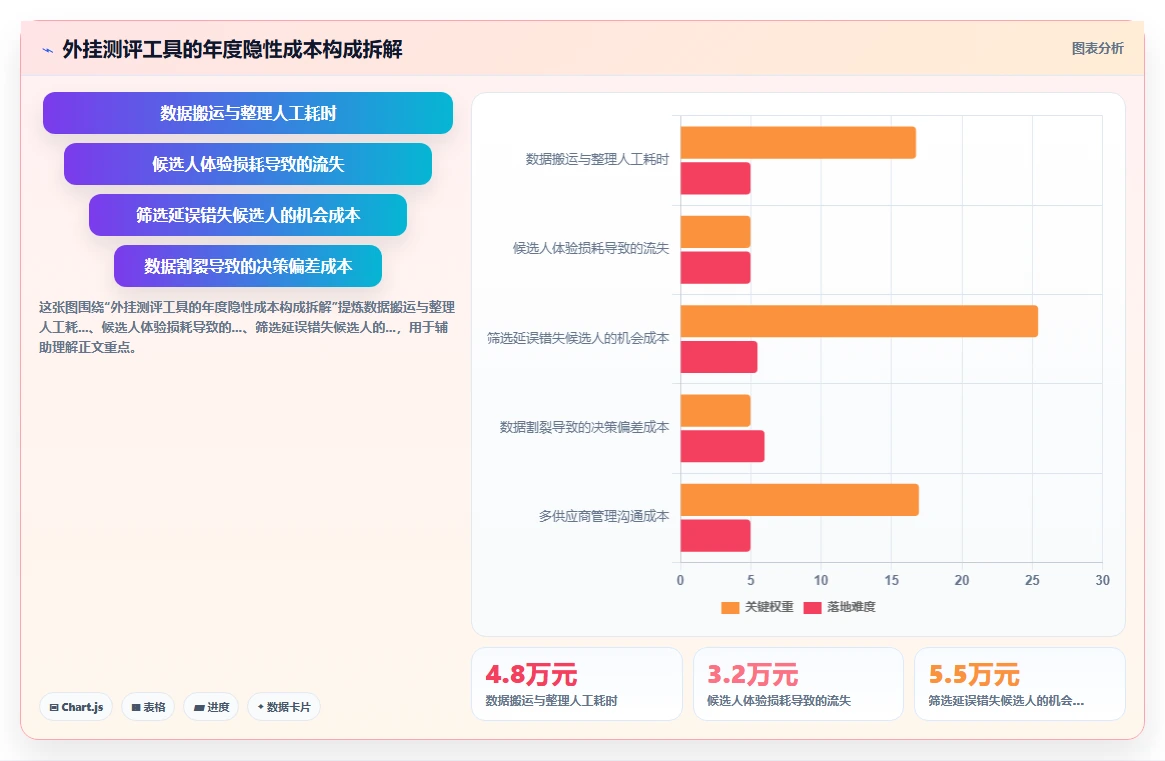Click red bar for 候选人体验损耗导致的流失
This screenshot has width=1165, height=761.
click(x=715, y=268)
